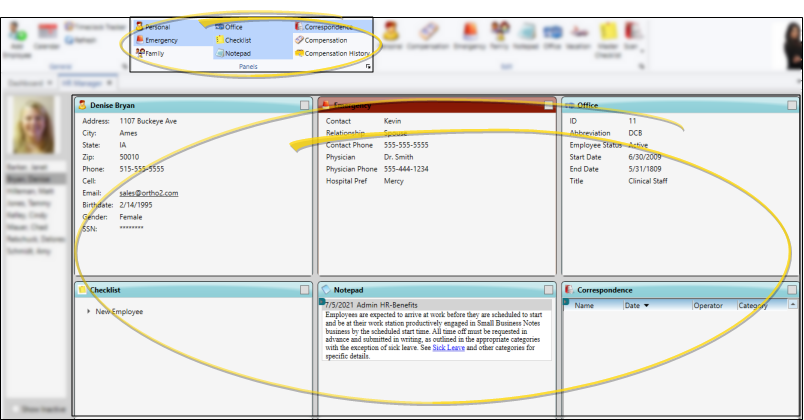Image resolution: width=804 pixels, height=420 pixels.
Task: Open the Checklist panel in Panels group
Action: [x=236, y=40]
